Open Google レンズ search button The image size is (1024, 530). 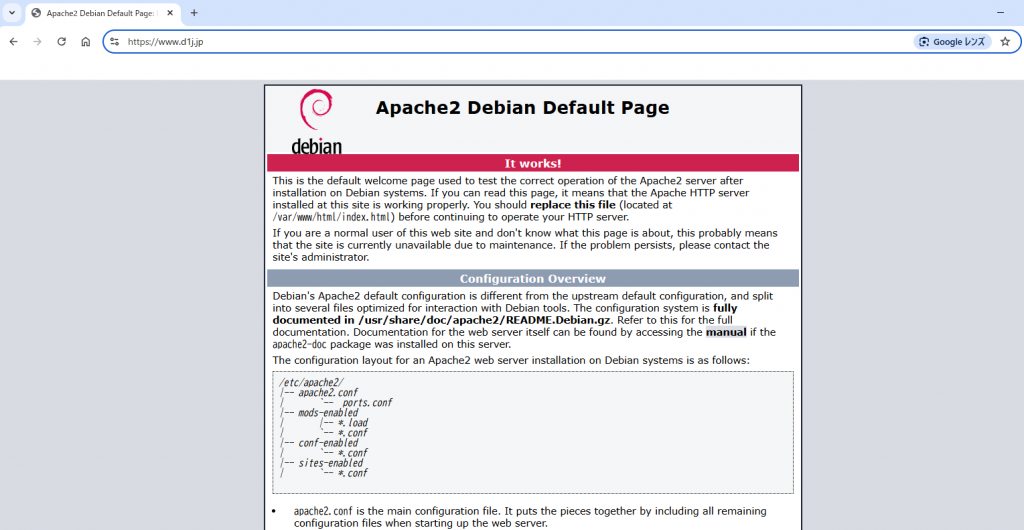tap(952, 42)
